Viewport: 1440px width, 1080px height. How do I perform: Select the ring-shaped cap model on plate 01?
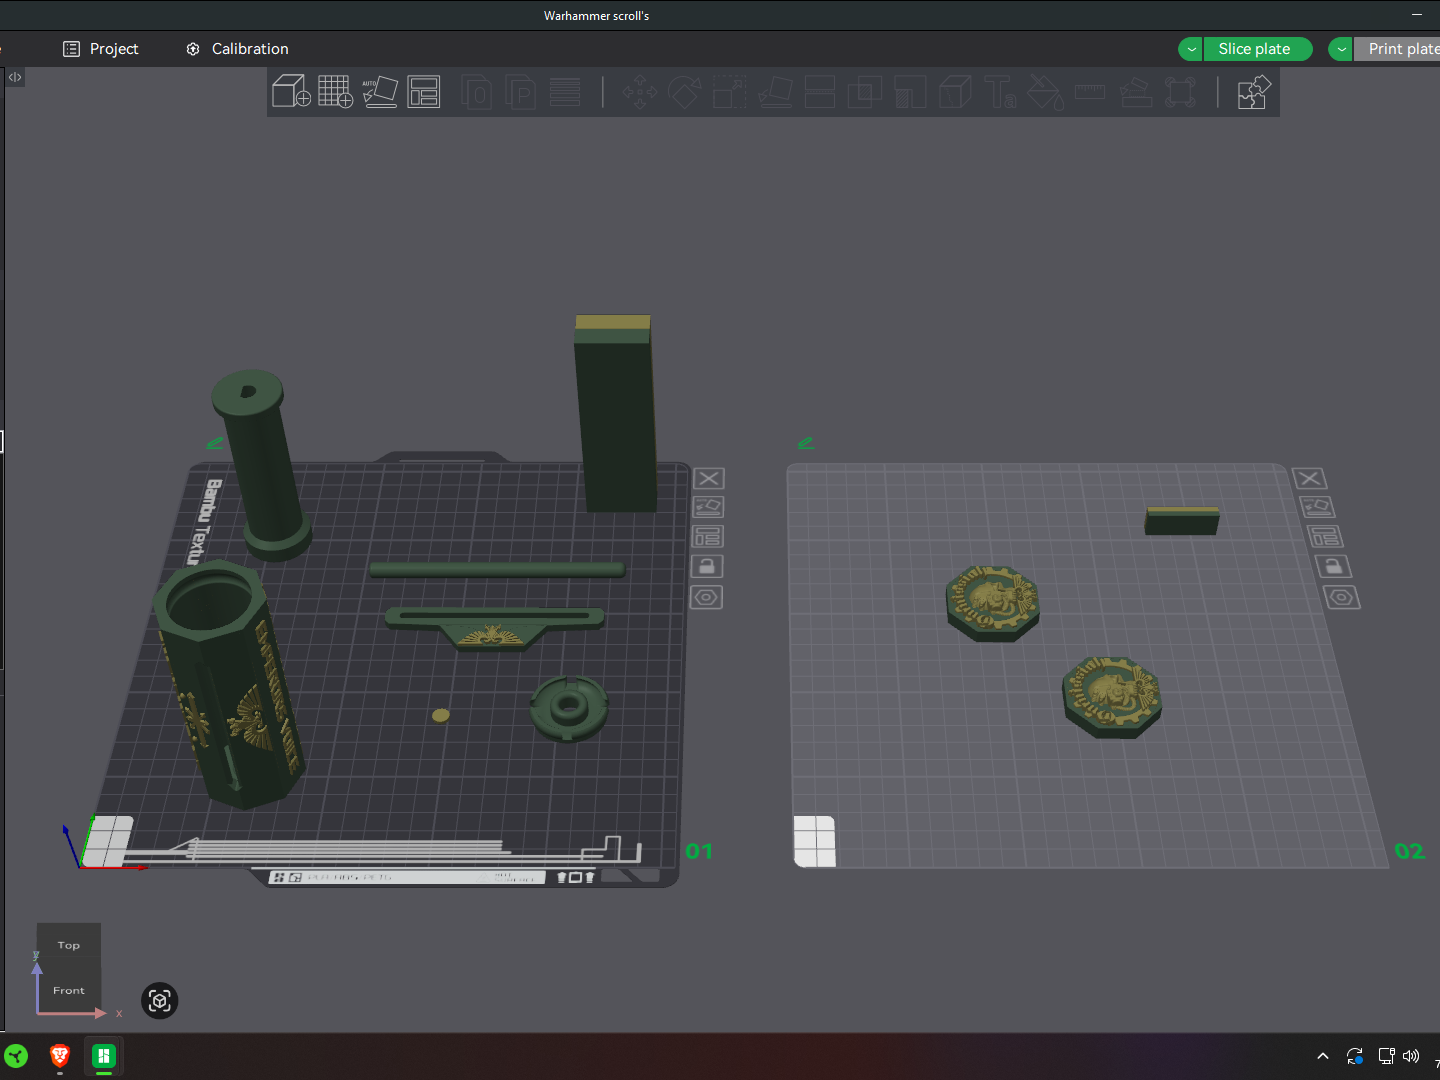(x=569, y=707)
